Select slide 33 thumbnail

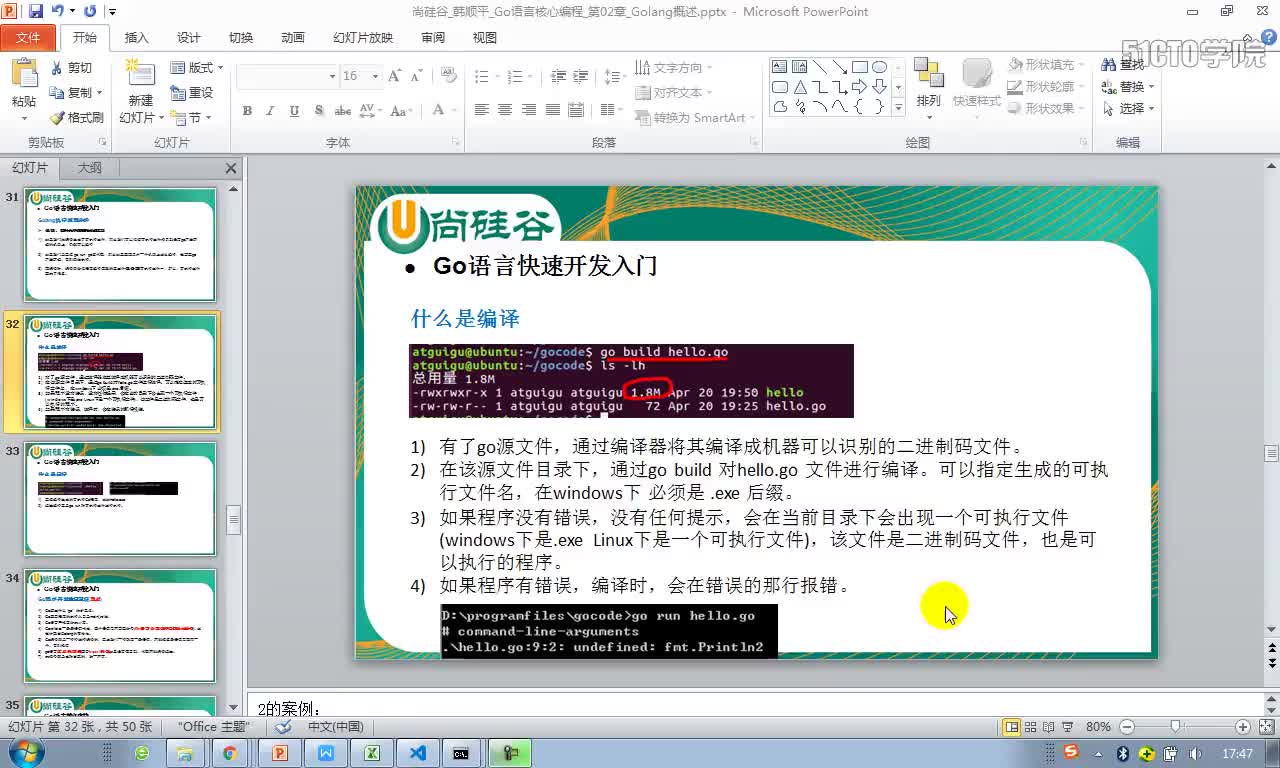[x=120, y=498]
